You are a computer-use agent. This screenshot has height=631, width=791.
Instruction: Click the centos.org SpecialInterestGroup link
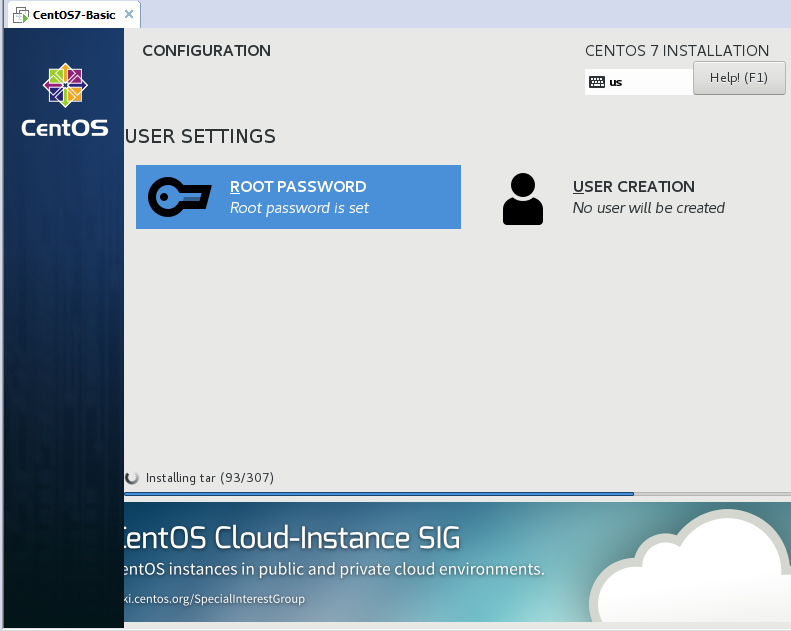(x=214, y=599)
